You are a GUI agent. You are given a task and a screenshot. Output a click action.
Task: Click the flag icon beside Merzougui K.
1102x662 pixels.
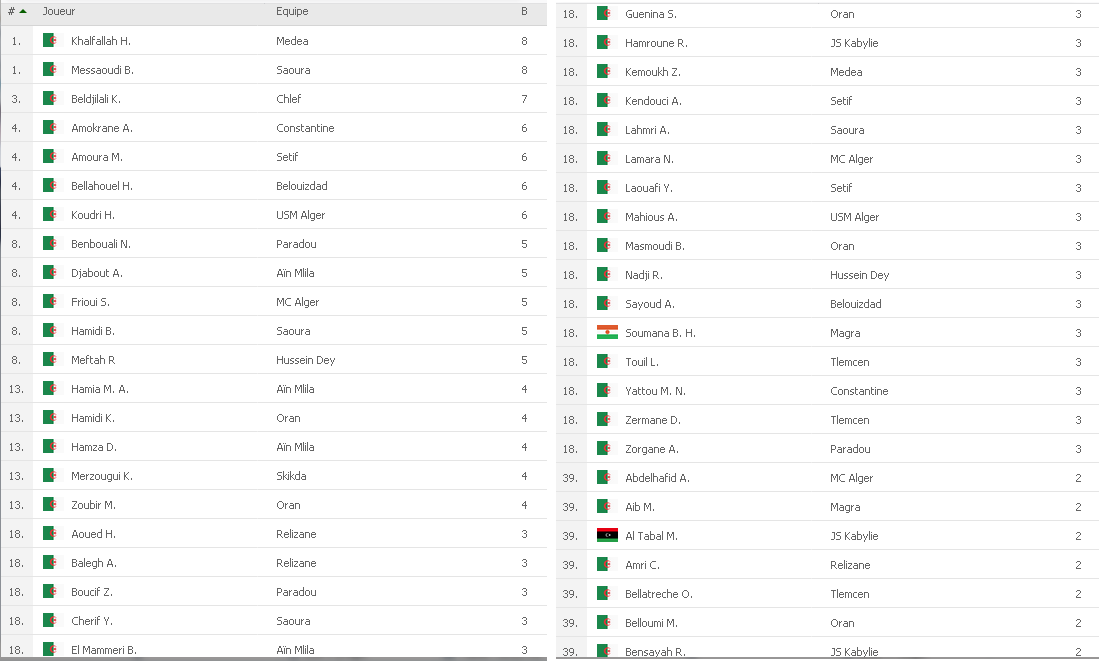click(50, 476)
